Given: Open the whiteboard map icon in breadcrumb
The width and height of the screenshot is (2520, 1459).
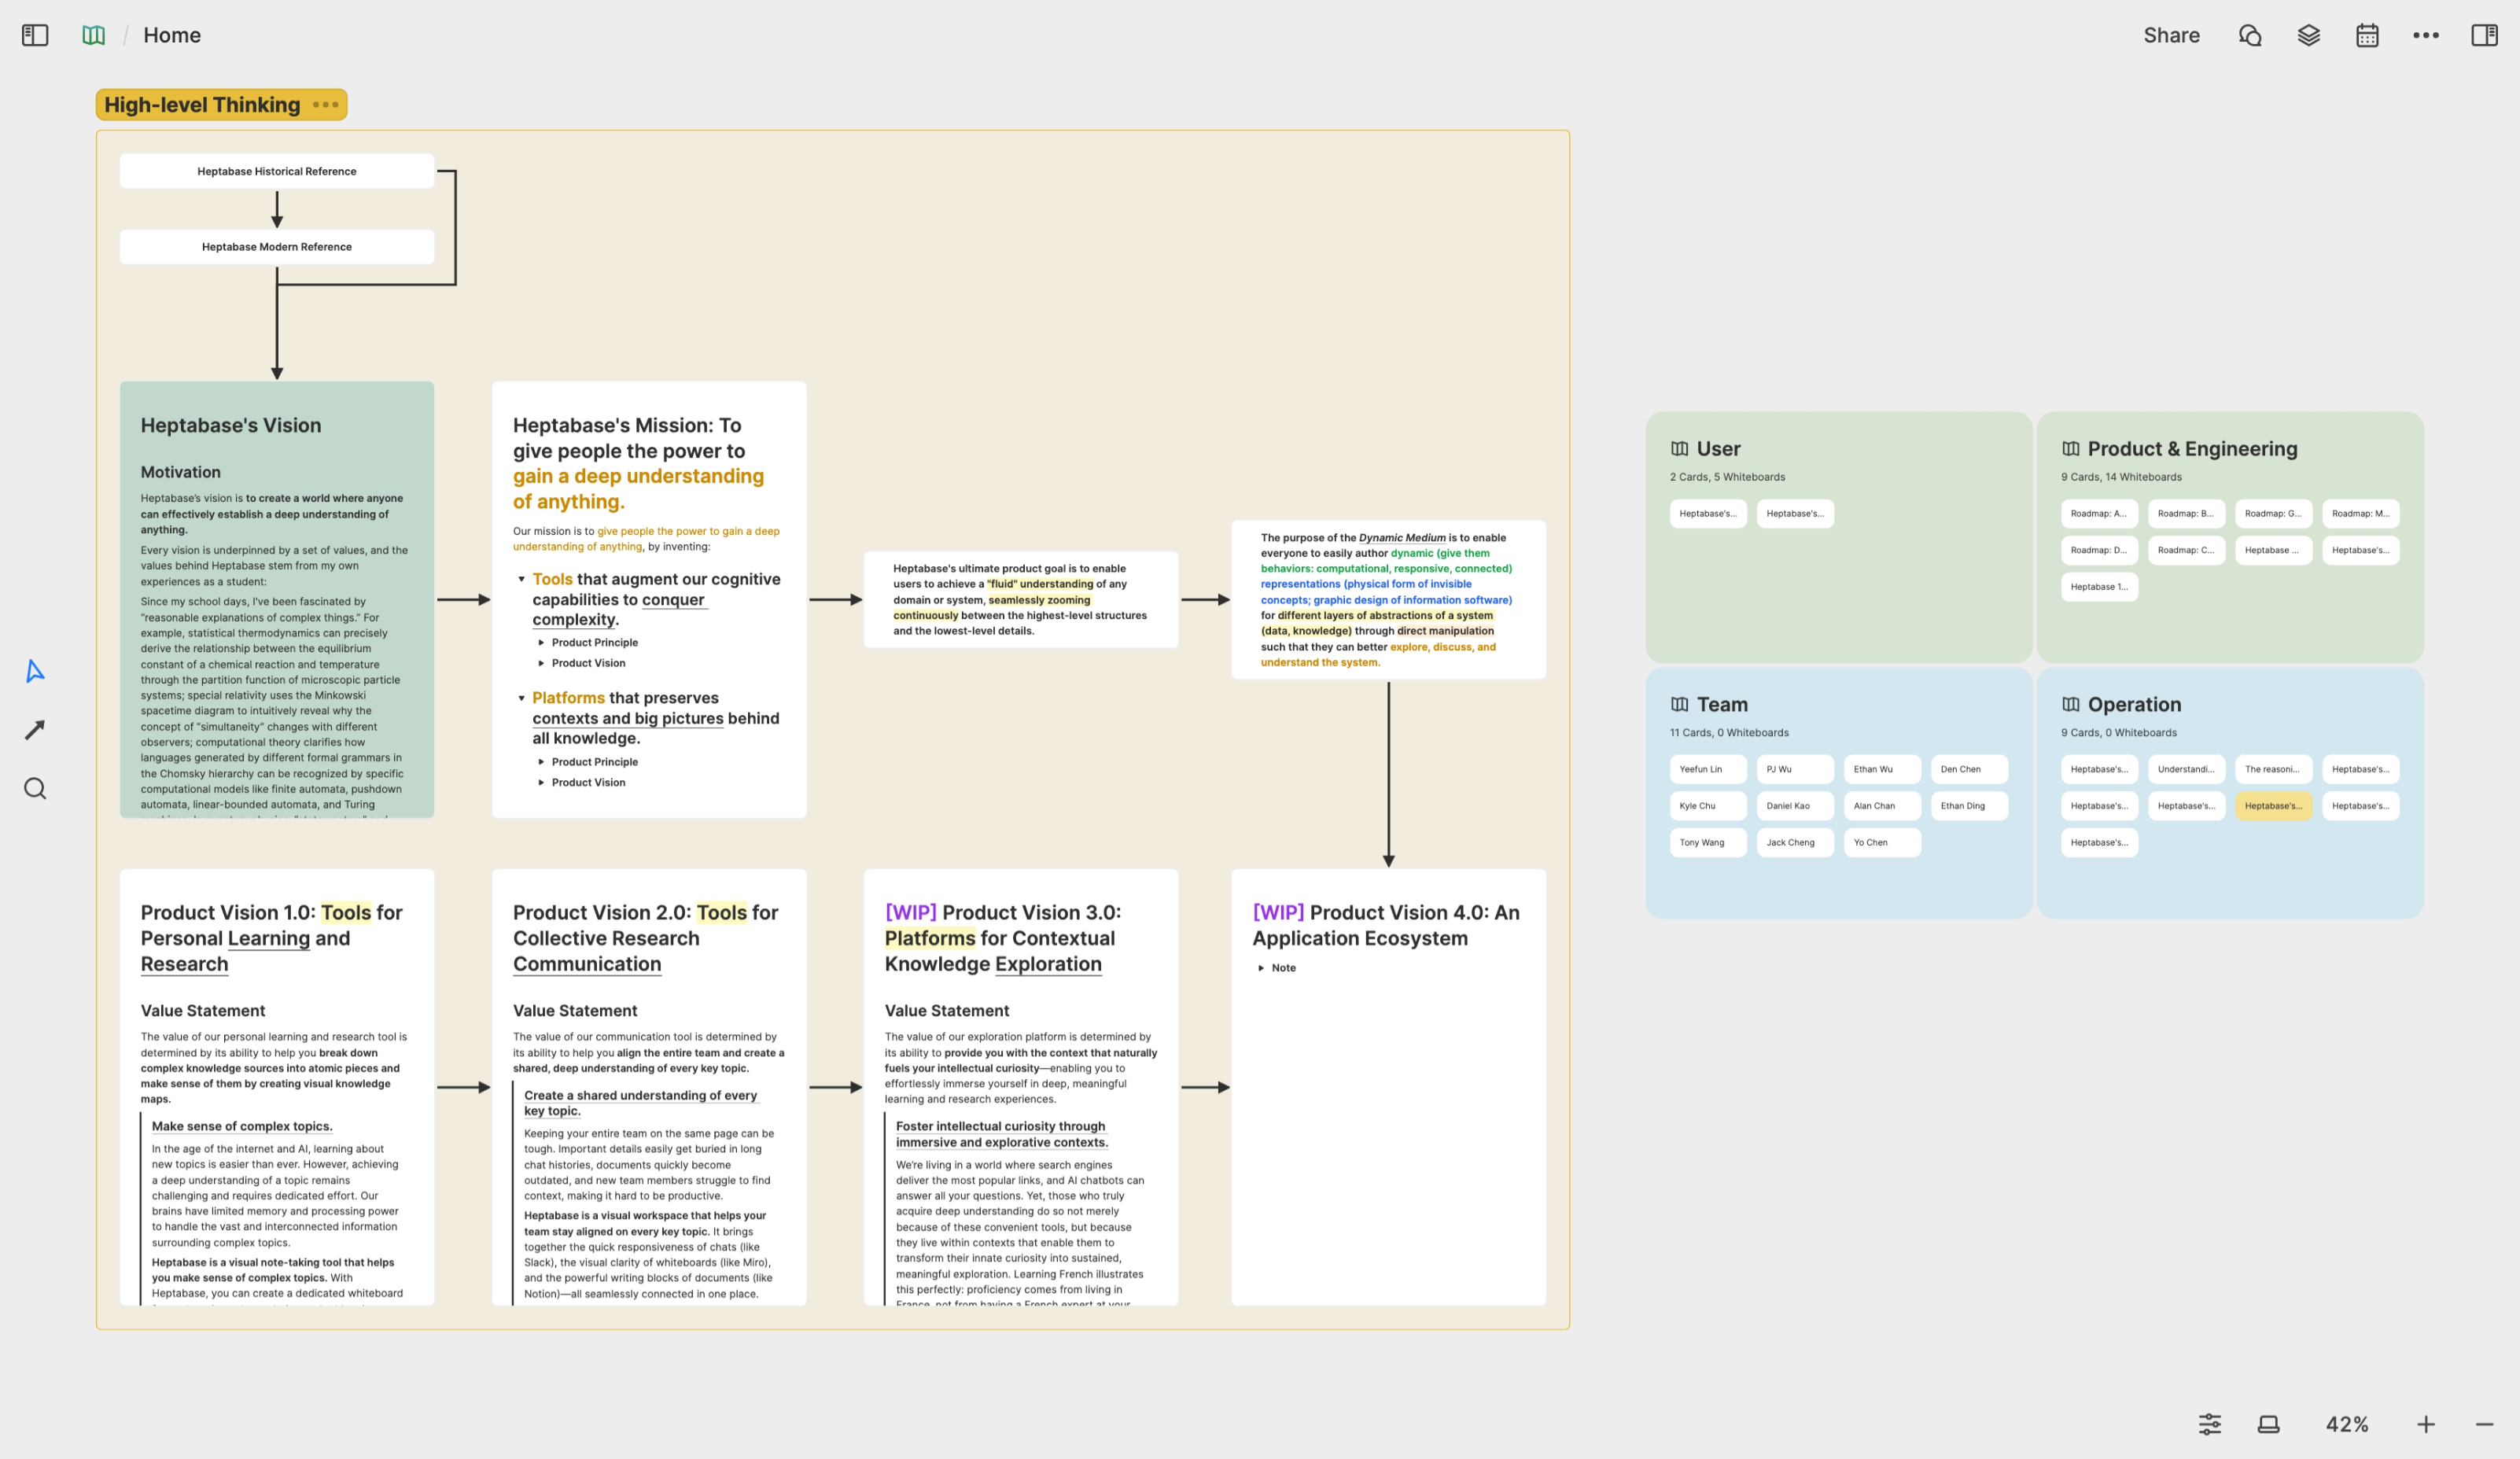Looking at the screenshot, I should (x=94, y=35).
